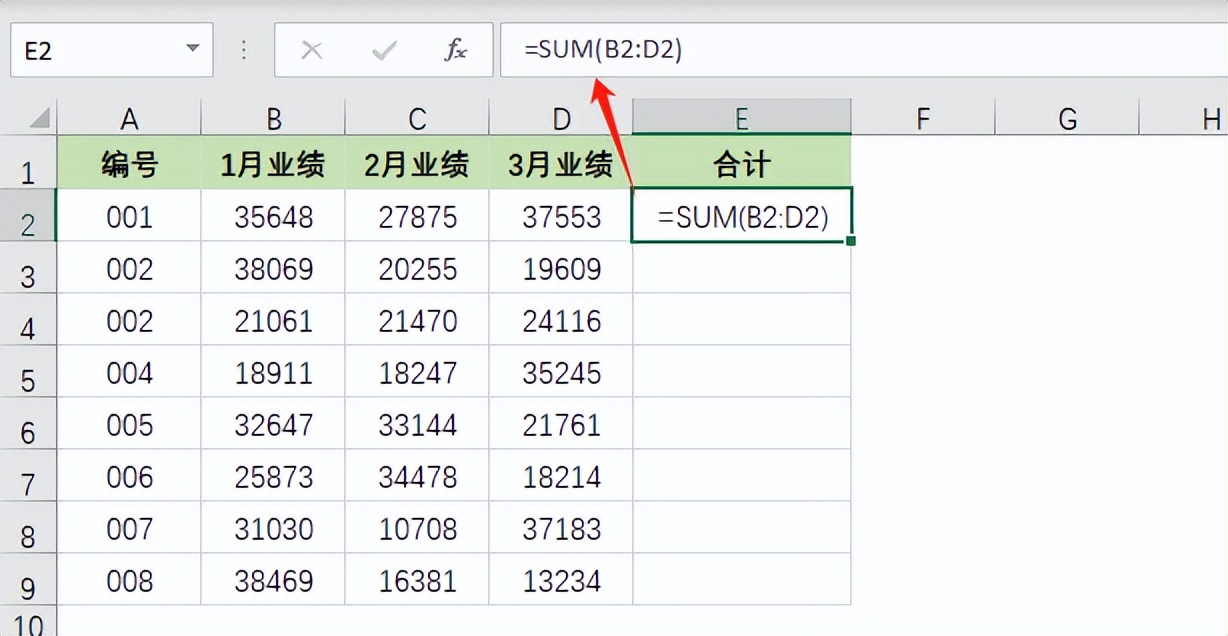The image size is (1228, 636).
Task: Click the 1月业绩 header cell
Action: coord(273,164)
